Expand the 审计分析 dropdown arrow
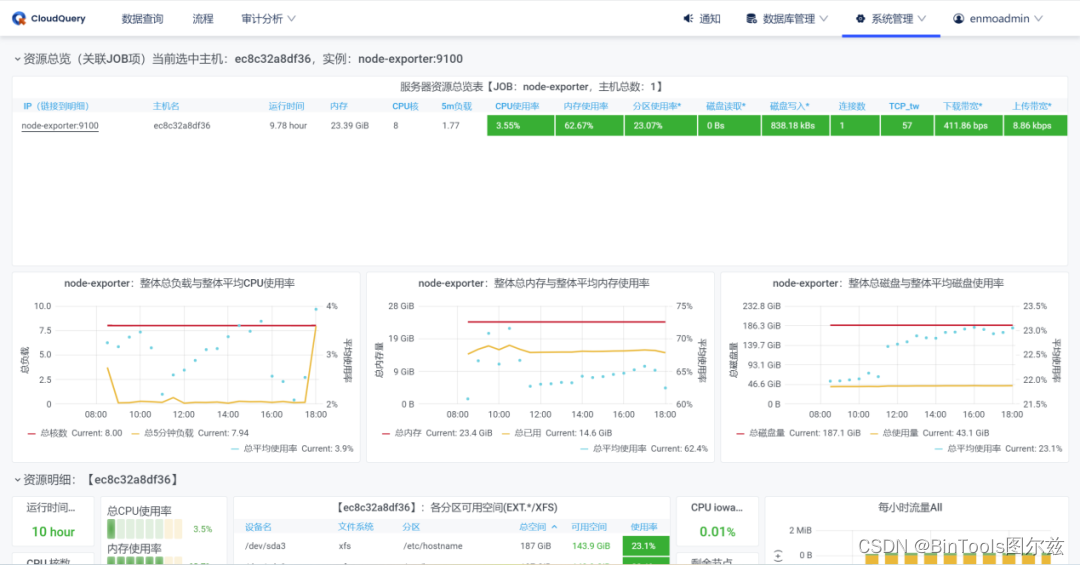The width and height of the screenshot is (1080, 565). [x=291, y=19]
